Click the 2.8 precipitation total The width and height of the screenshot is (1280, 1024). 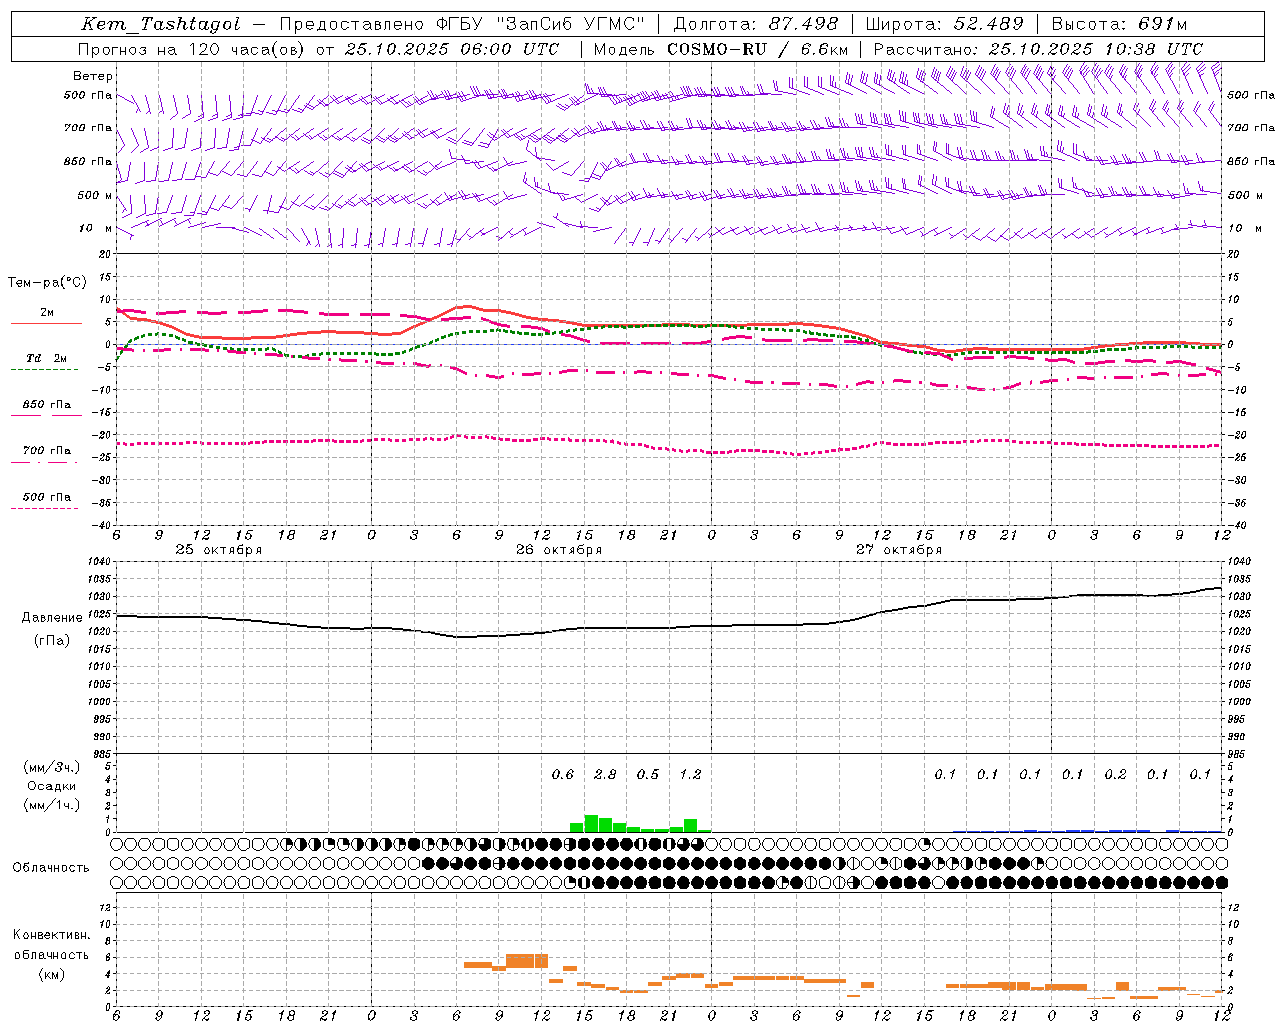click(x=605, y=774)
